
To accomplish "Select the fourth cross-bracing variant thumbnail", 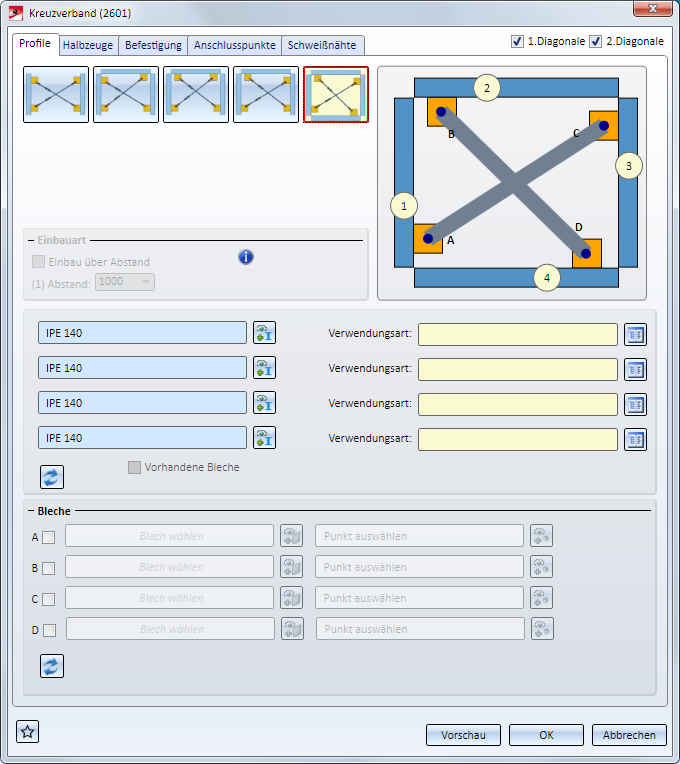I will point(266,95).
